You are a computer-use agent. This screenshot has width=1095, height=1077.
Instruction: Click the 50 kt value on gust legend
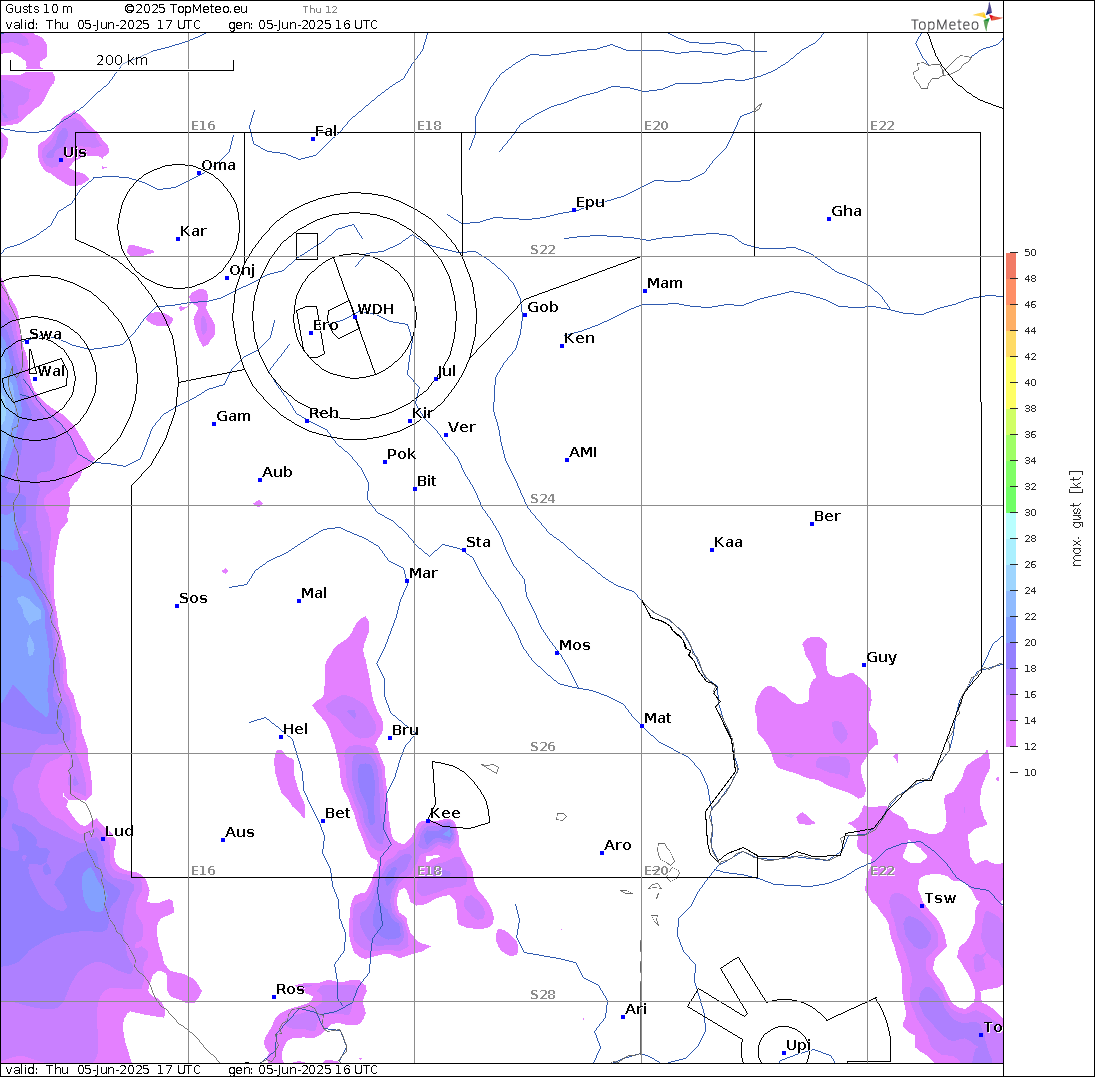click(x=1030, y=253)
